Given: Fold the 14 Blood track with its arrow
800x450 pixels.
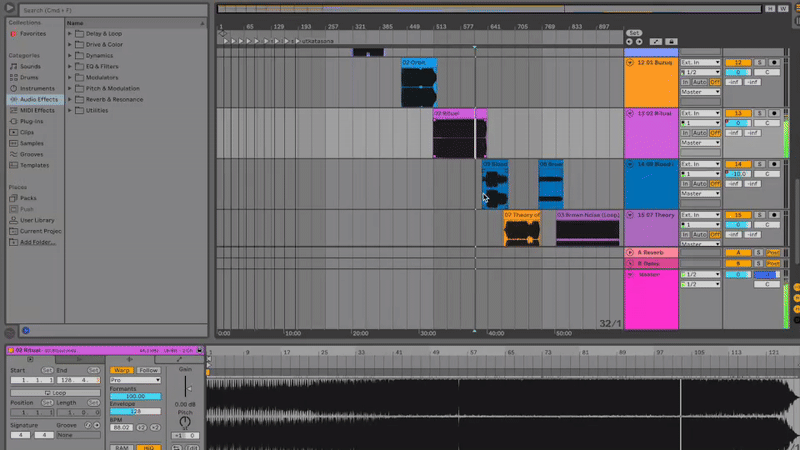Looking at the screenshot, I should point(630,164).
